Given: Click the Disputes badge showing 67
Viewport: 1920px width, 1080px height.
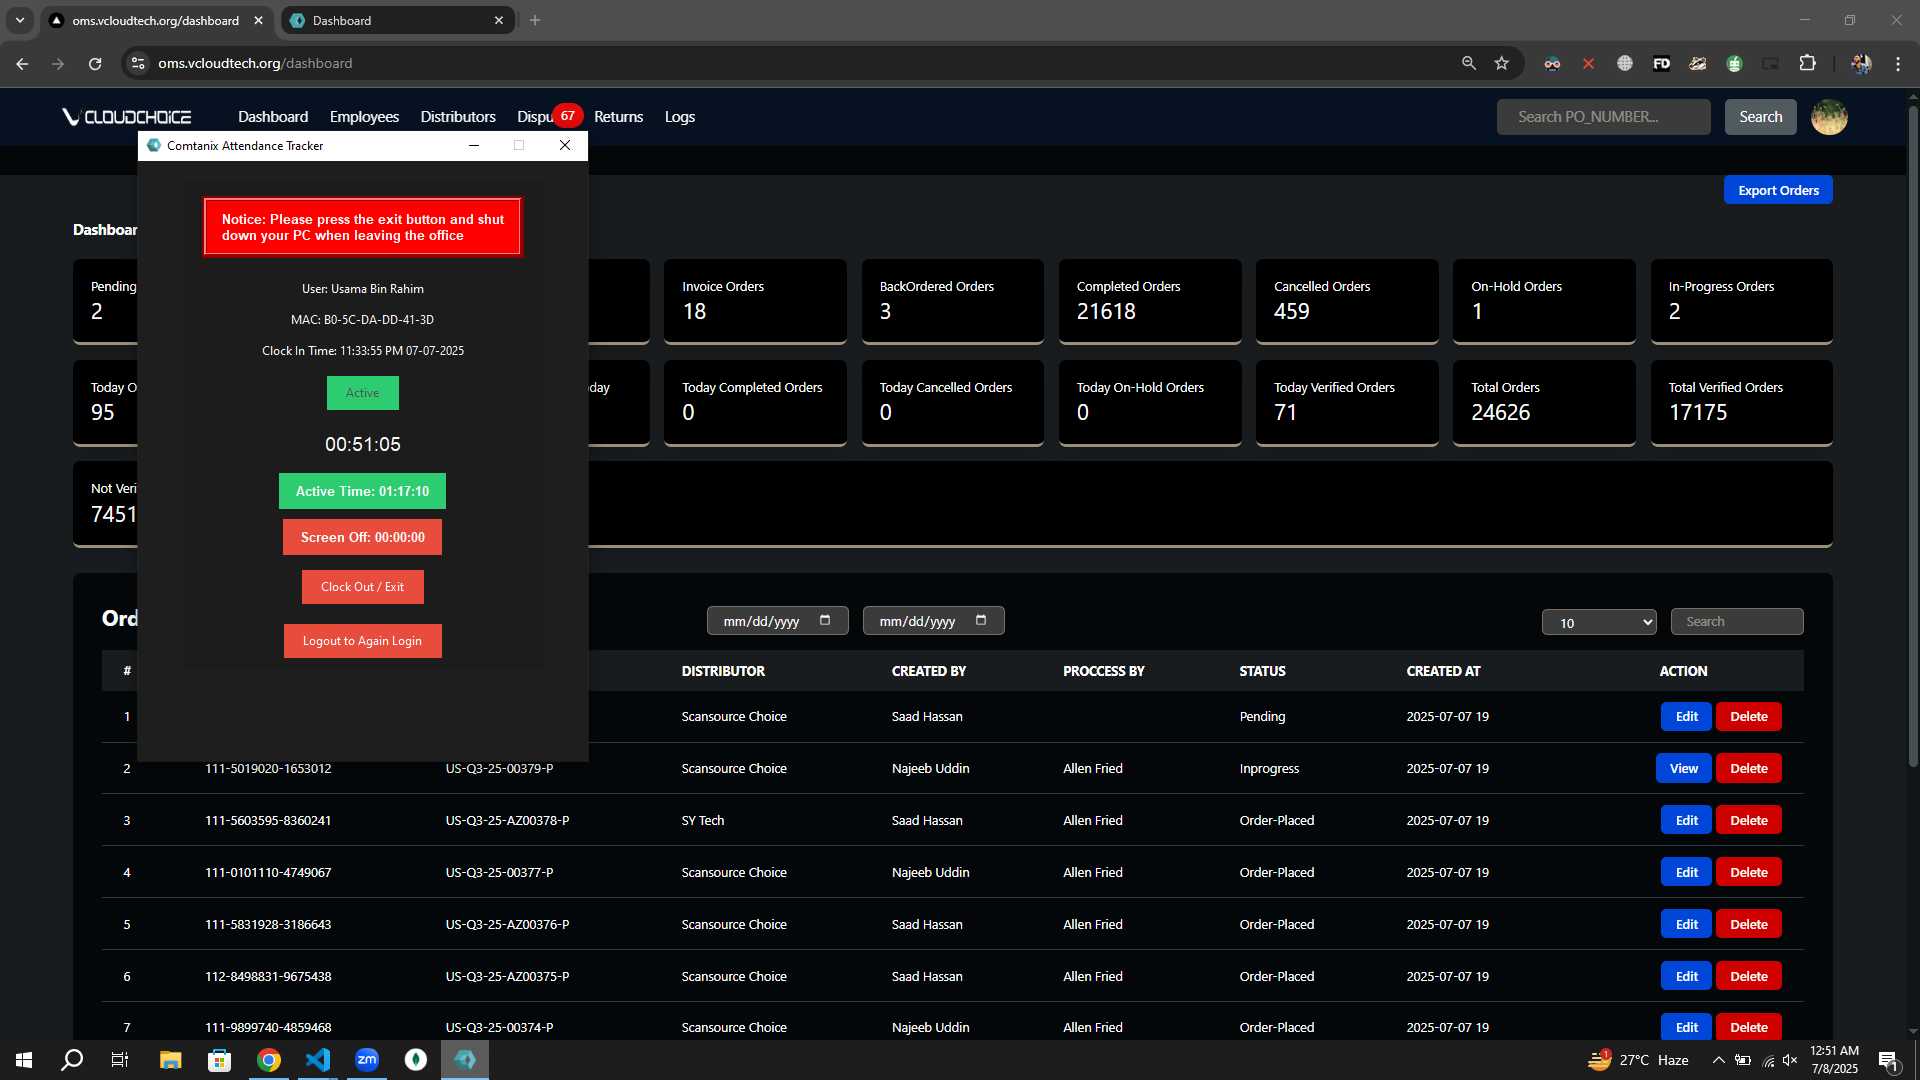Looking at the screenshot, I should tap(567, 116).
